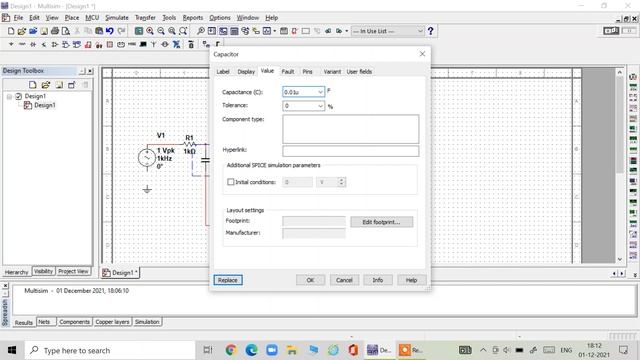Switch to the Label tab in Capacitor dialog
The height and width of the screenshot is (360, 640).
click(x=223, y=72)
